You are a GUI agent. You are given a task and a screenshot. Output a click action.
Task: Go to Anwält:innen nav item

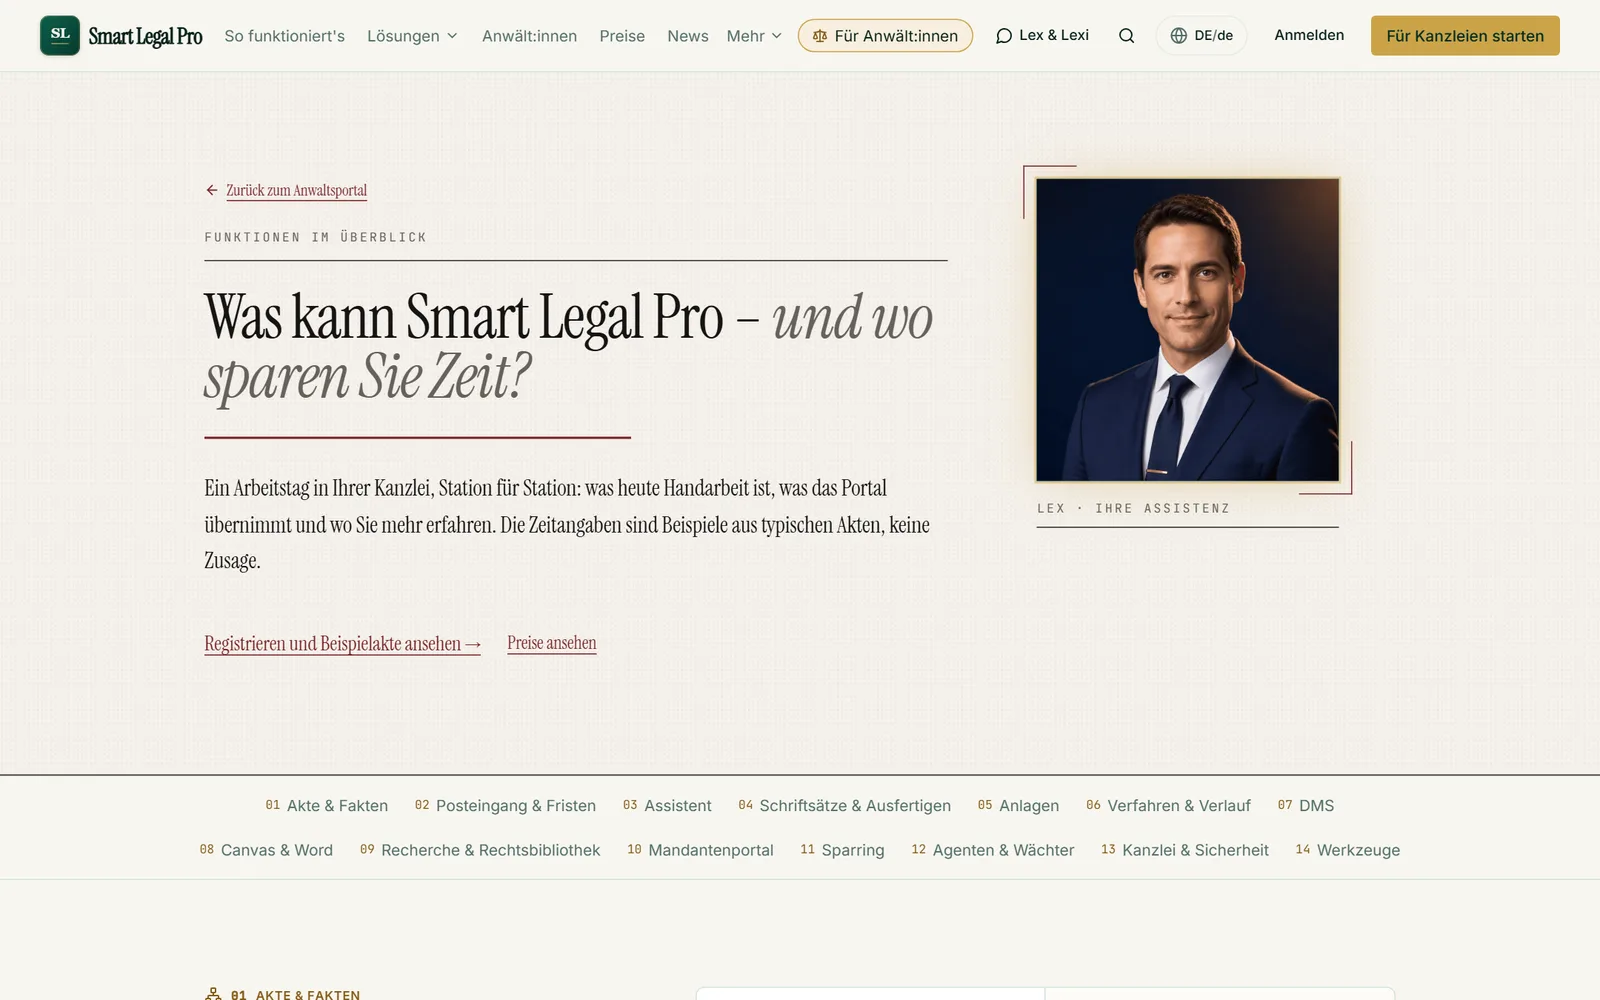529,36
